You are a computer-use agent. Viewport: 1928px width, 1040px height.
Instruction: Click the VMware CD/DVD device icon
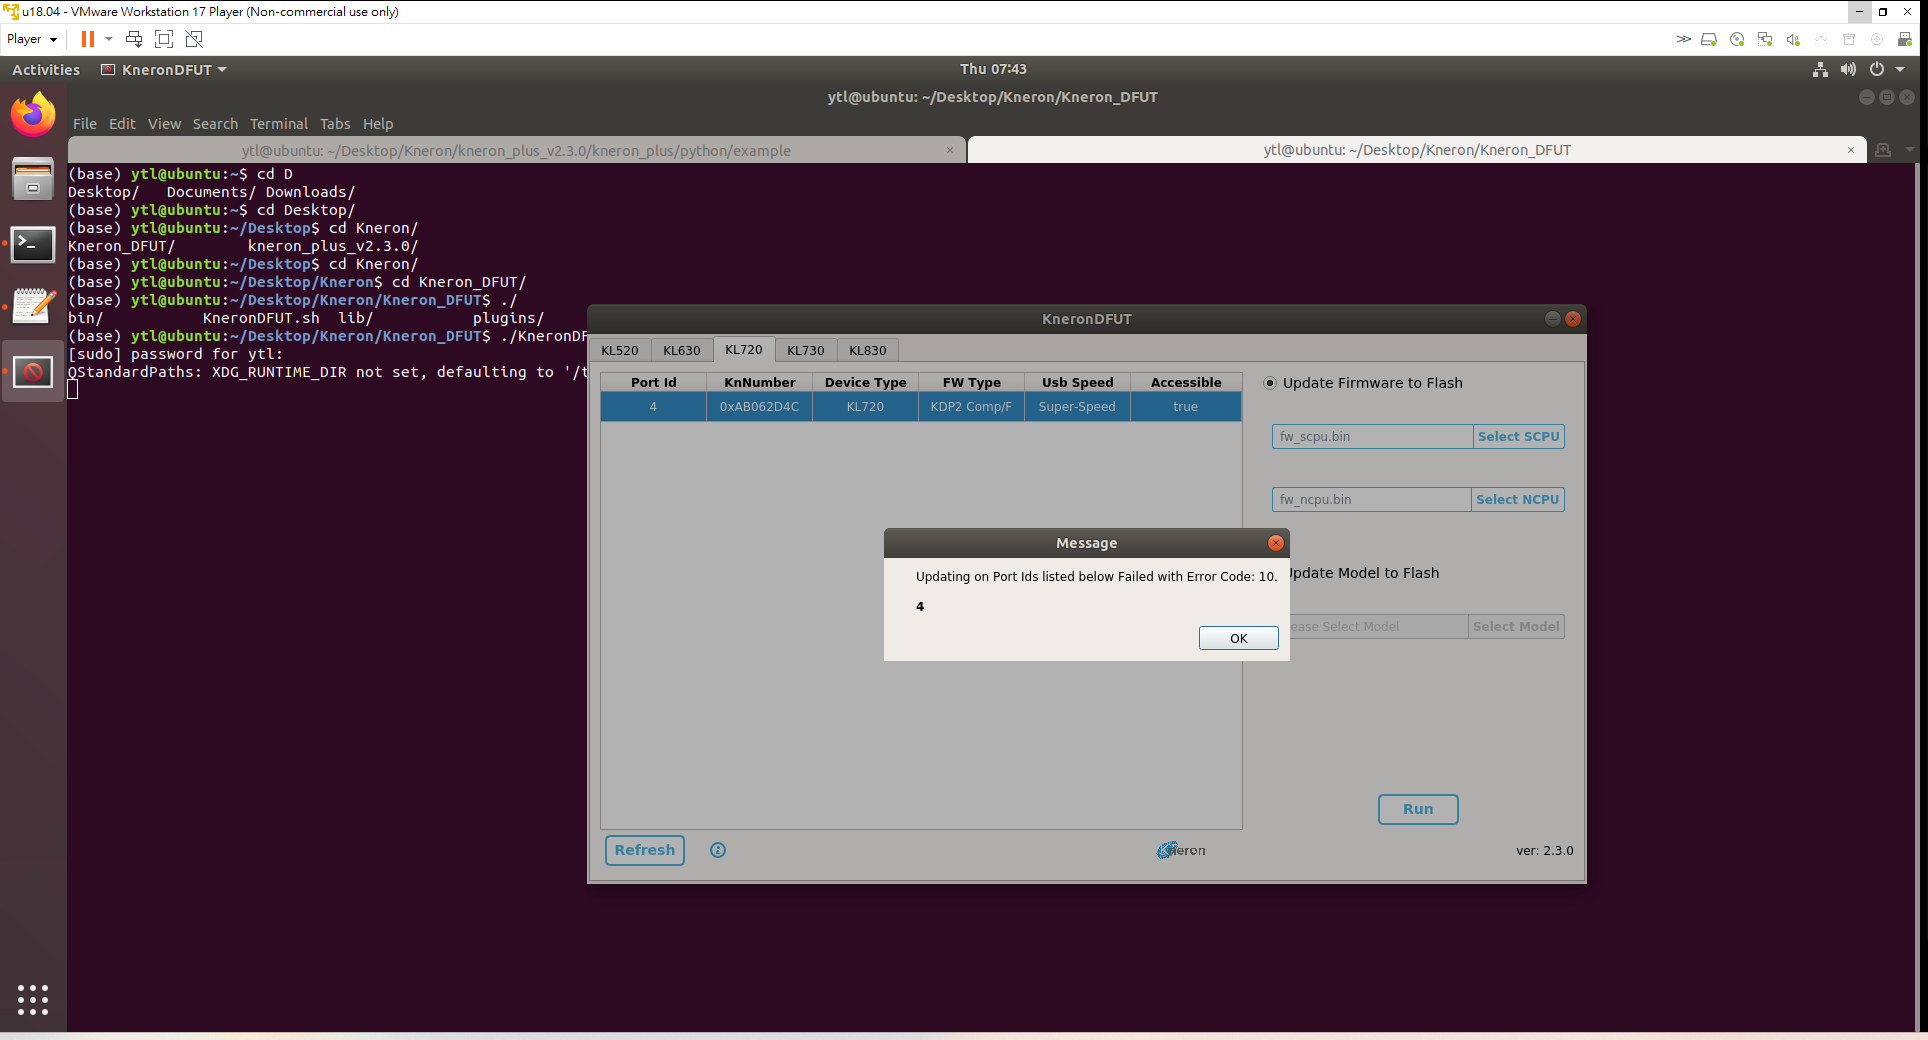point(1737,39)
